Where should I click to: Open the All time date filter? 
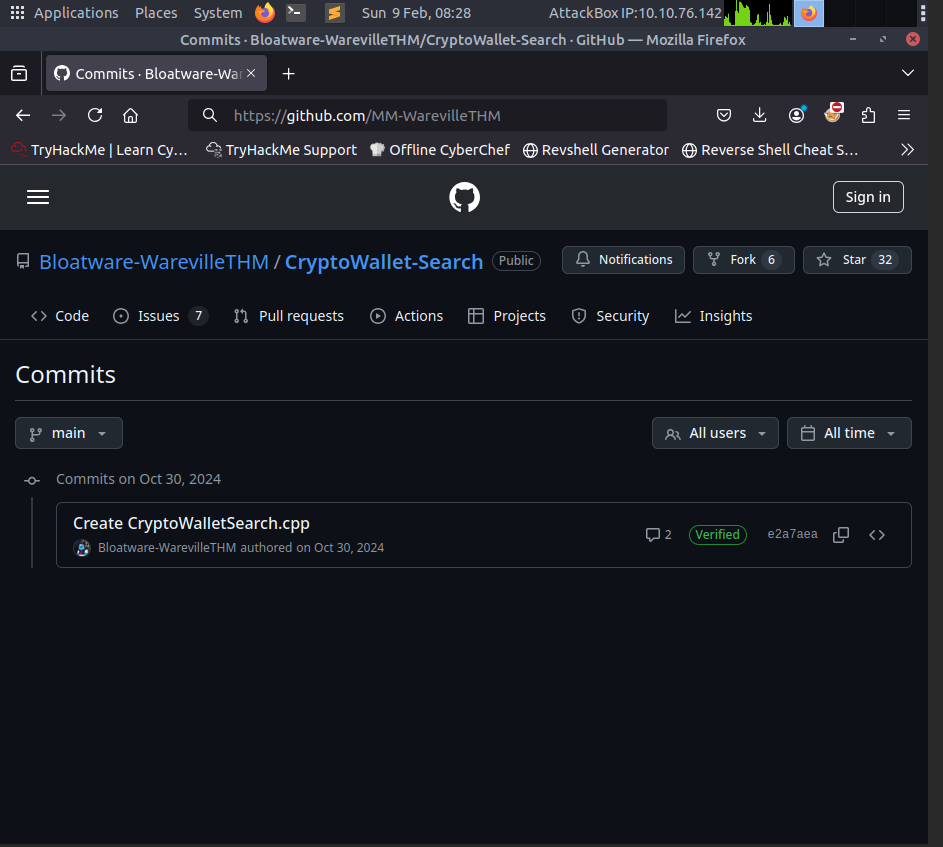(849, 433)
